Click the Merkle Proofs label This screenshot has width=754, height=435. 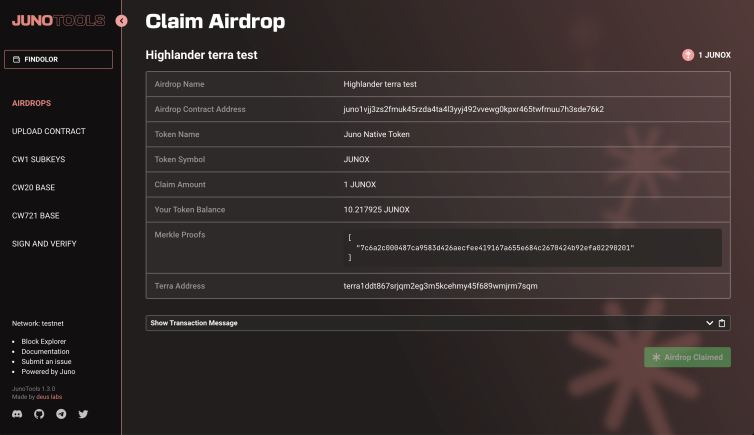[x=180, y=235]
